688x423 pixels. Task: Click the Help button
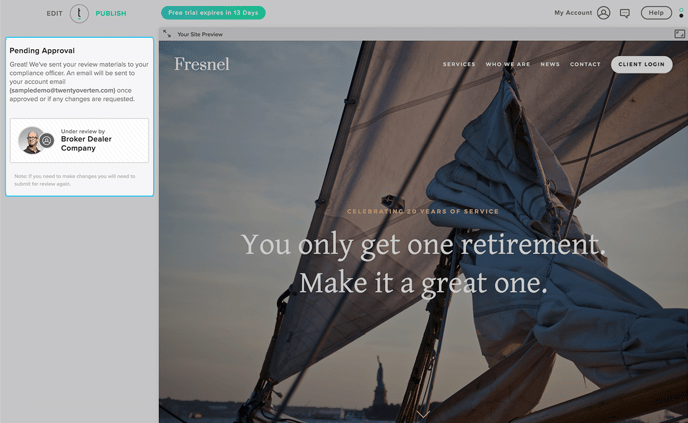656,13
